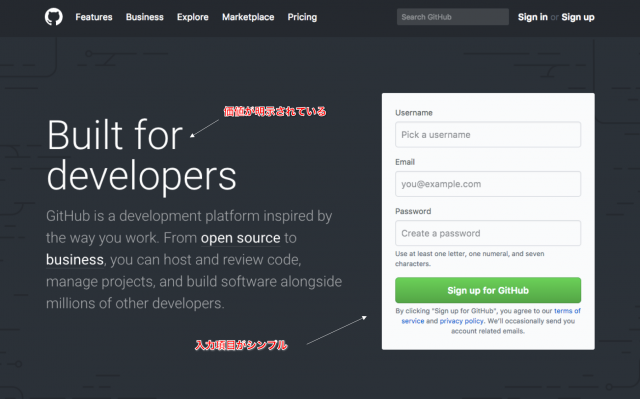Screen dimensions: 640x399
Task: View the Pricing page
Action: 302,17
